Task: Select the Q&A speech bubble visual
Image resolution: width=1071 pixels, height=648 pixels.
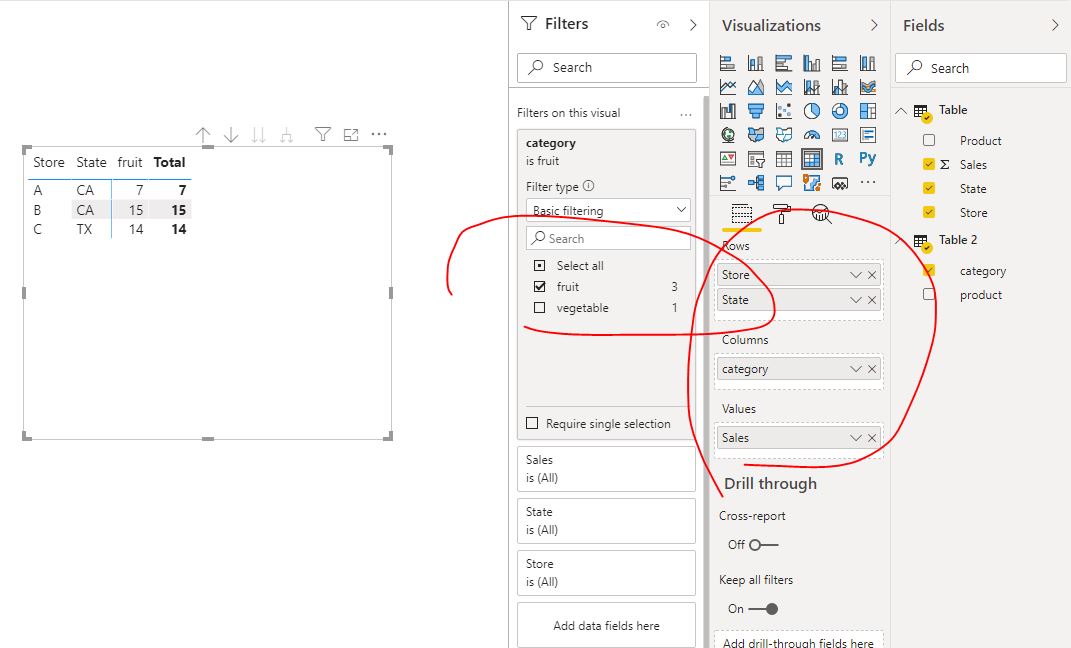Action: [x=783, y=182]
